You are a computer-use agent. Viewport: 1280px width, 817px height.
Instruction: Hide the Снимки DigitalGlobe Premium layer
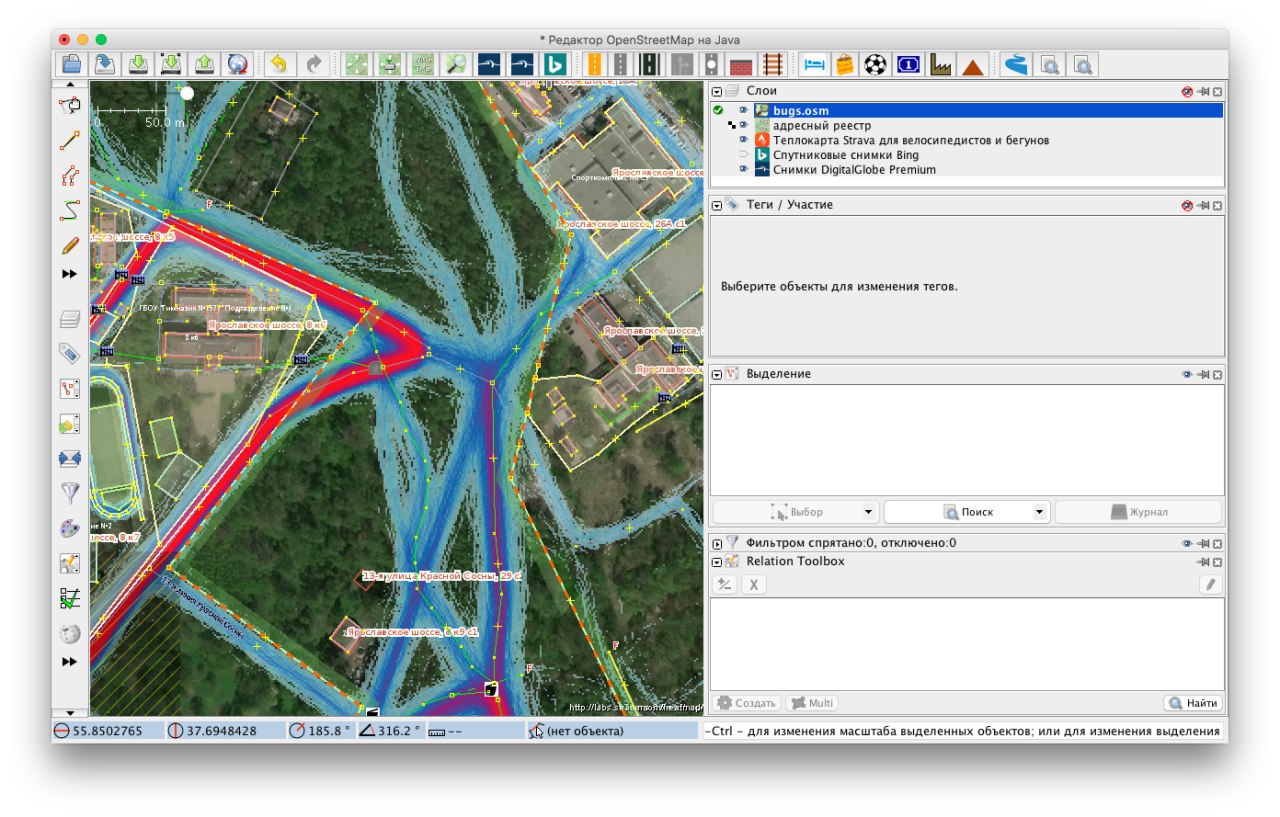click(743, 170)
